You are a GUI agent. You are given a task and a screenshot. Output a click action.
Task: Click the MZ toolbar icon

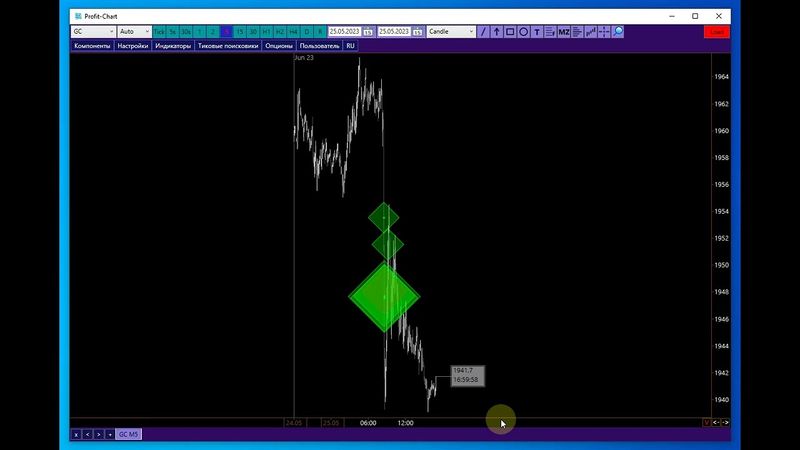click(x=564, y=32)
